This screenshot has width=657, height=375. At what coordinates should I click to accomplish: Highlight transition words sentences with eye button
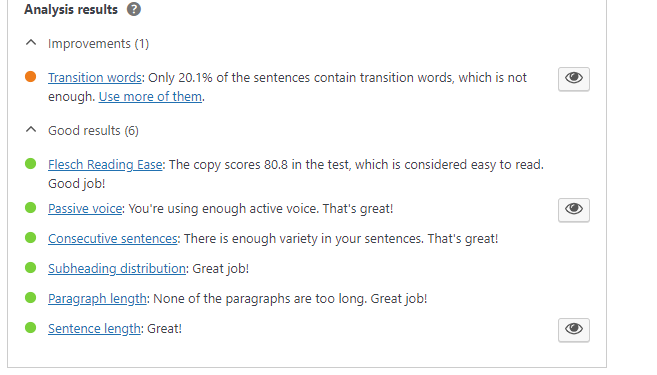pos(574,79)
